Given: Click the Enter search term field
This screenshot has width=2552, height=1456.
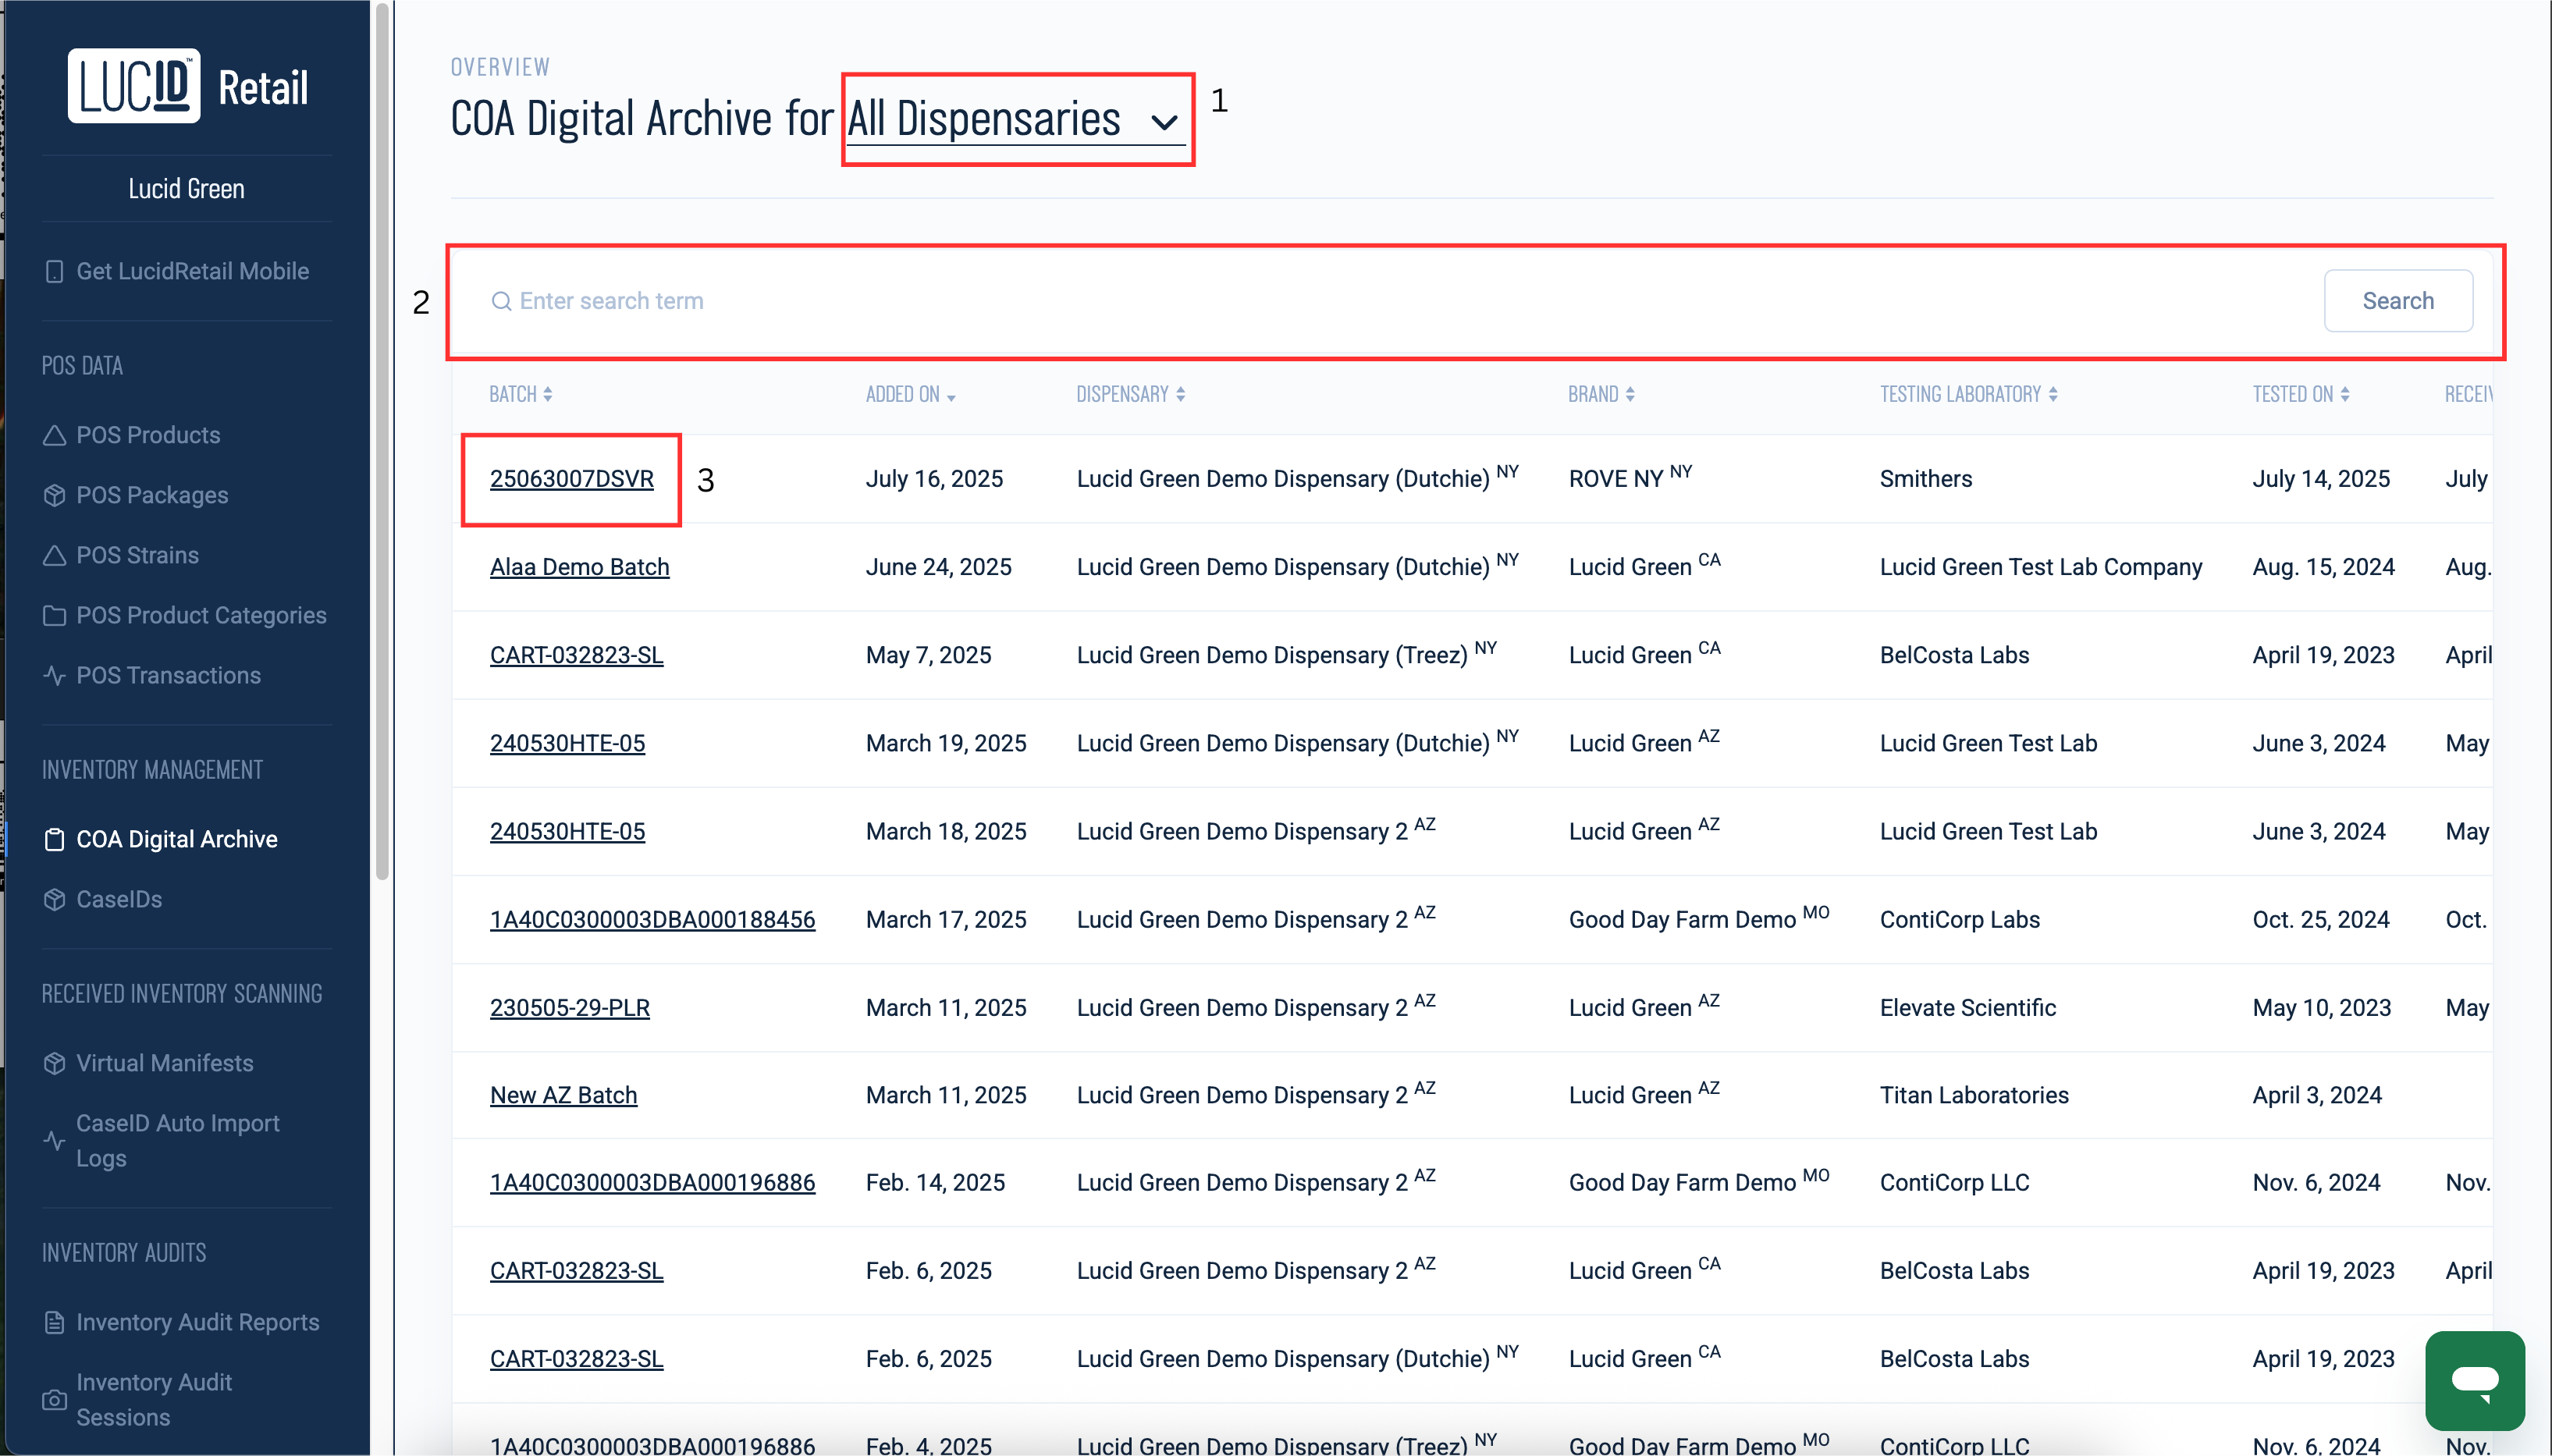Looking at the screenshot, I should coord(1400,301).
